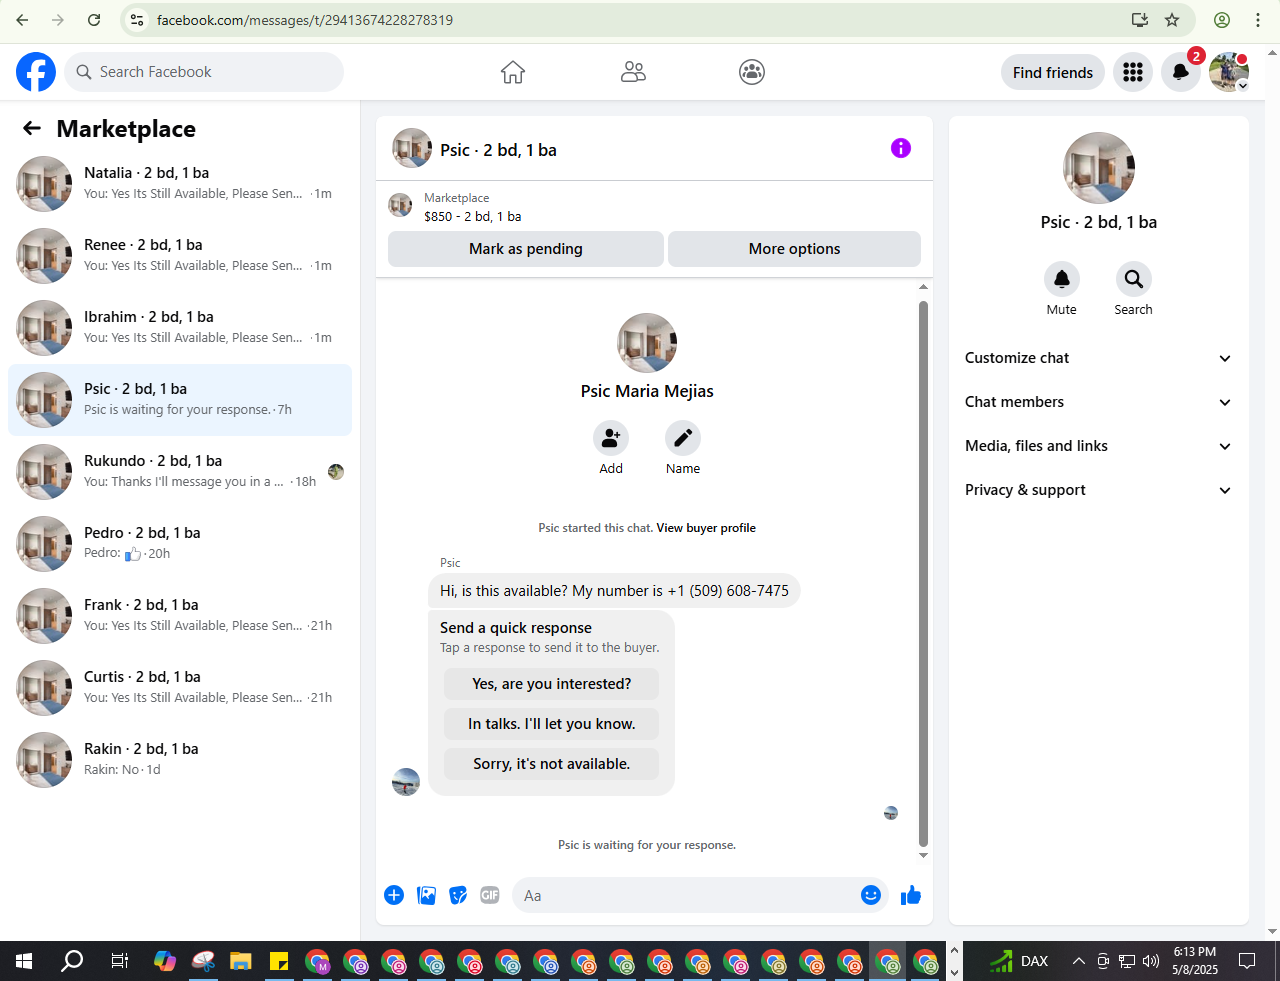
Task: Click the DAX stock widget in the taskbar
Action: (x=1018, y=961)
